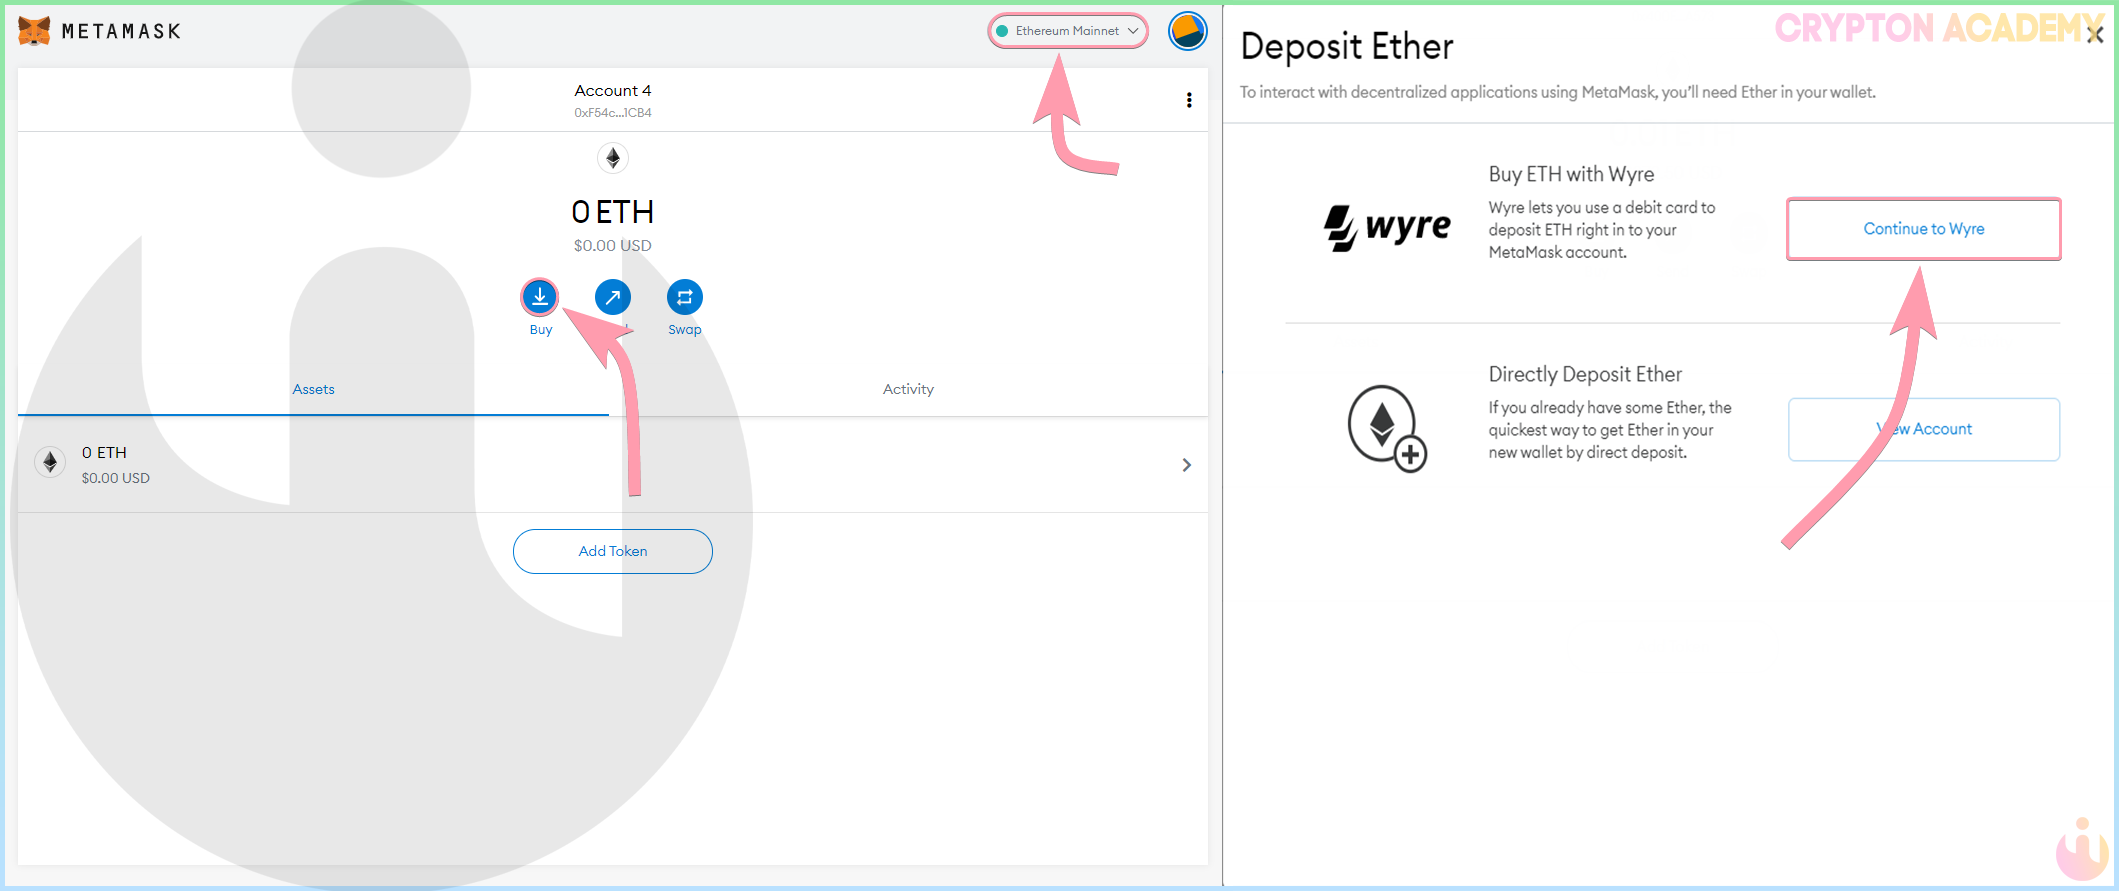Viewport: 2119px width, 891px height.
Task: Click the View Account button
Action: 1924,429
